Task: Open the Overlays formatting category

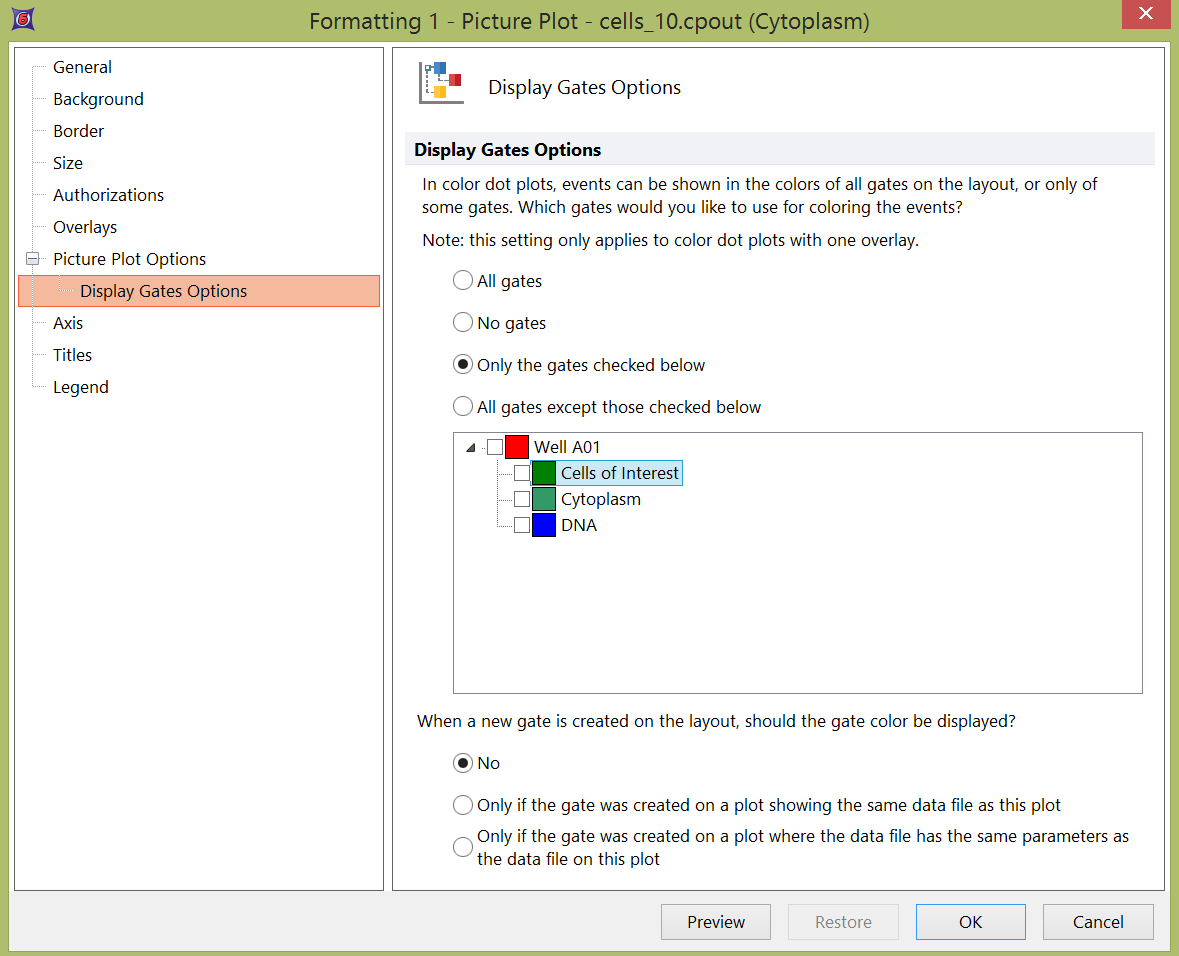Action: [x=85, y=227]
